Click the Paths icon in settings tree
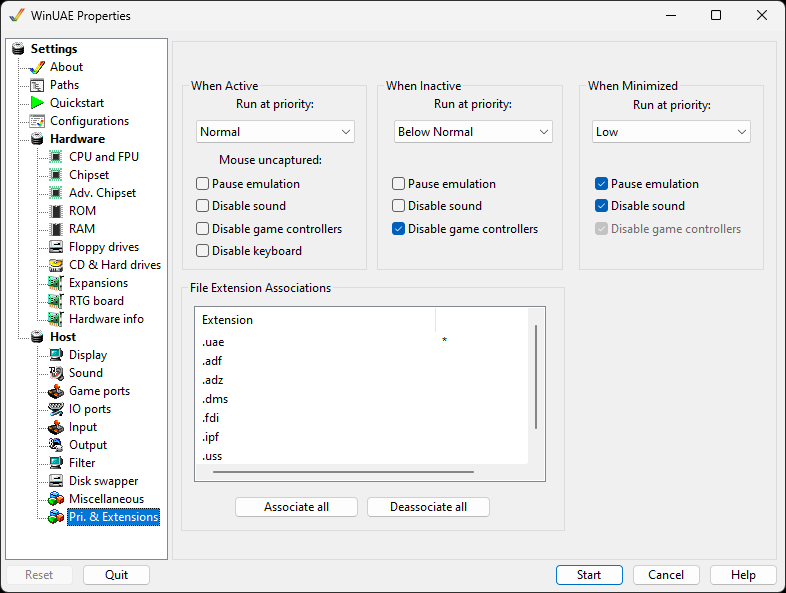Viewport: 786px width, 593px height. 37,85
